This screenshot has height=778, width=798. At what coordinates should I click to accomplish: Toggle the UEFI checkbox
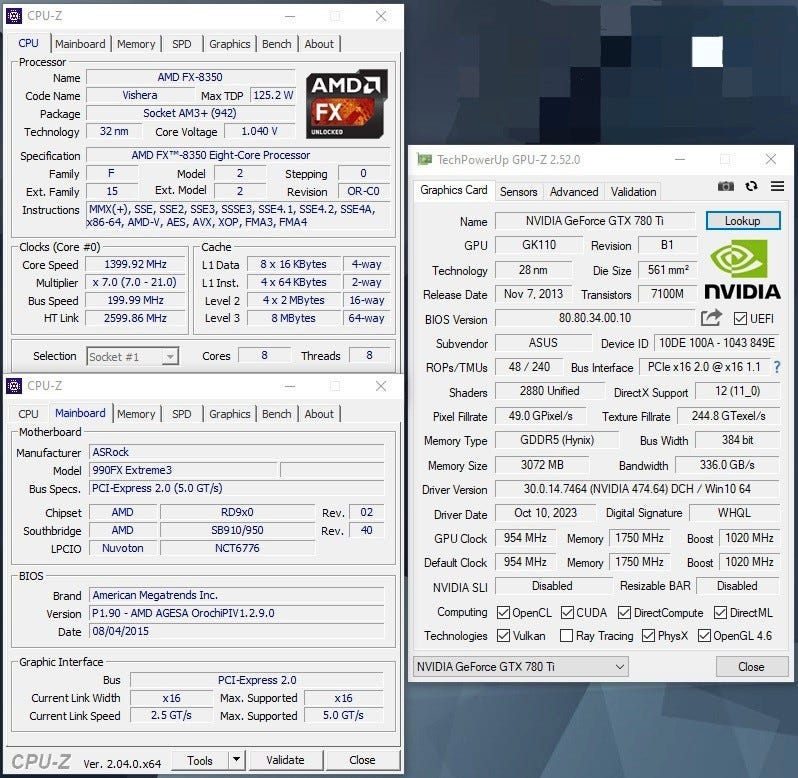click(740, 319)
